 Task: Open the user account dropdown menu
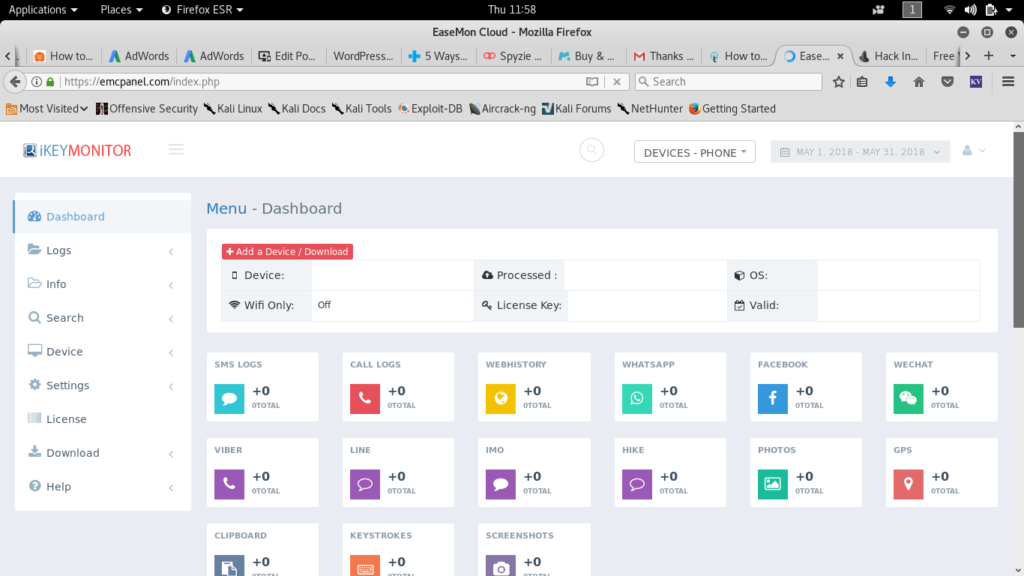(x=973, y=151)
